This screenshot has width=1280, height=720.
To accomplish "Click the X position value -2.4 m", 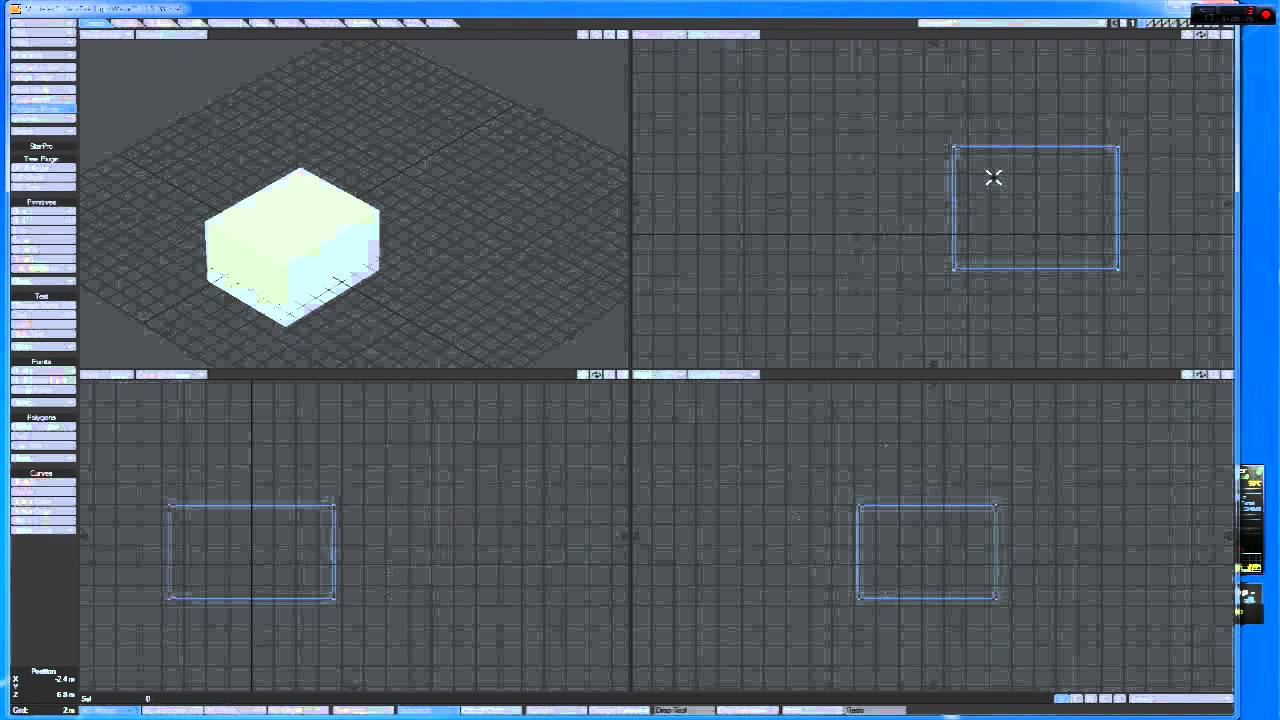I will pos(65,679).
